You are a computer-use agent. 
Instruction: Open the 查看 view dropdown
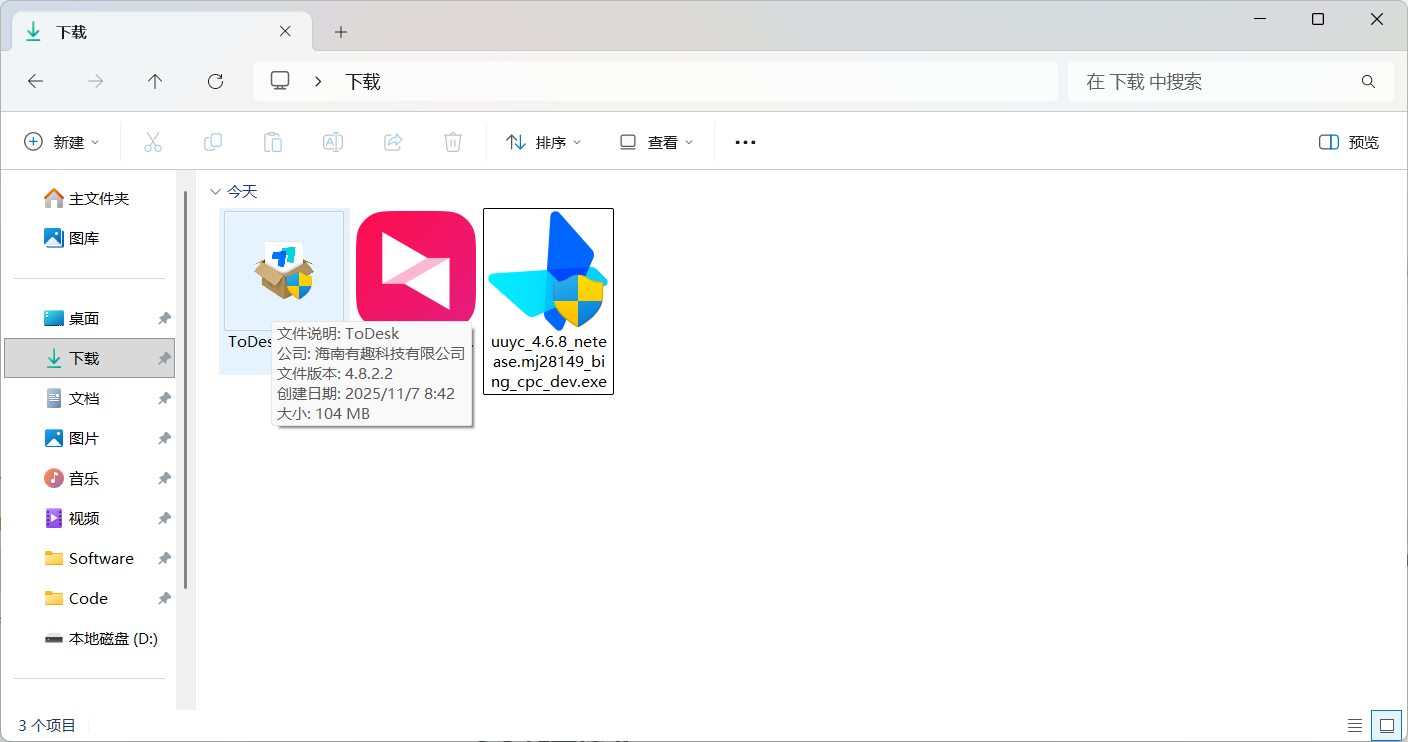pyautogui.click(x=655, y=141)
